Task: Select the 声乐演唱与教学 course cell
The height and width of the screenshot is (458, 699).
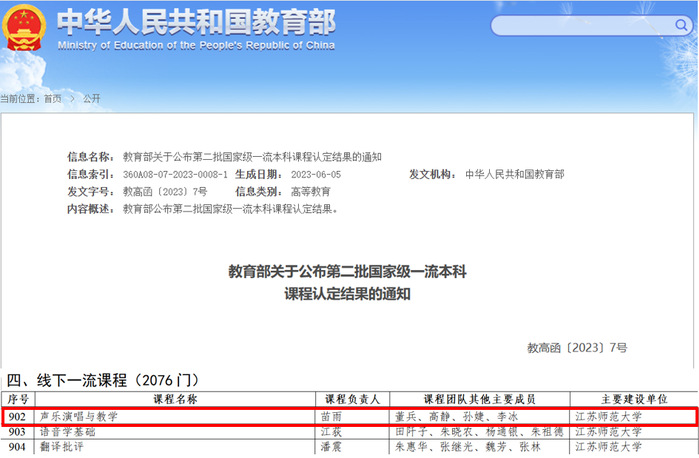Action: point(77,416)
